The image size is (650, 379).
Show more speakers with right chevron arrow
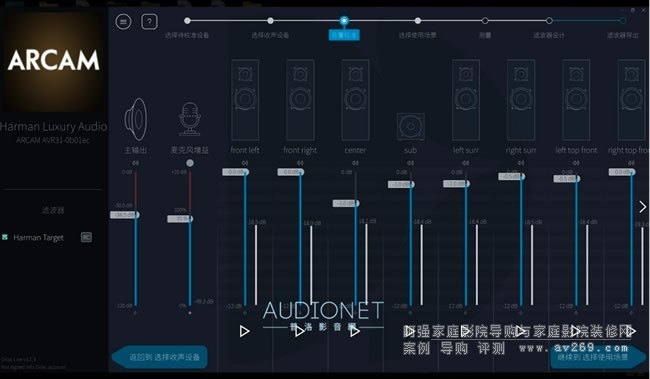(x=643, y=207)
